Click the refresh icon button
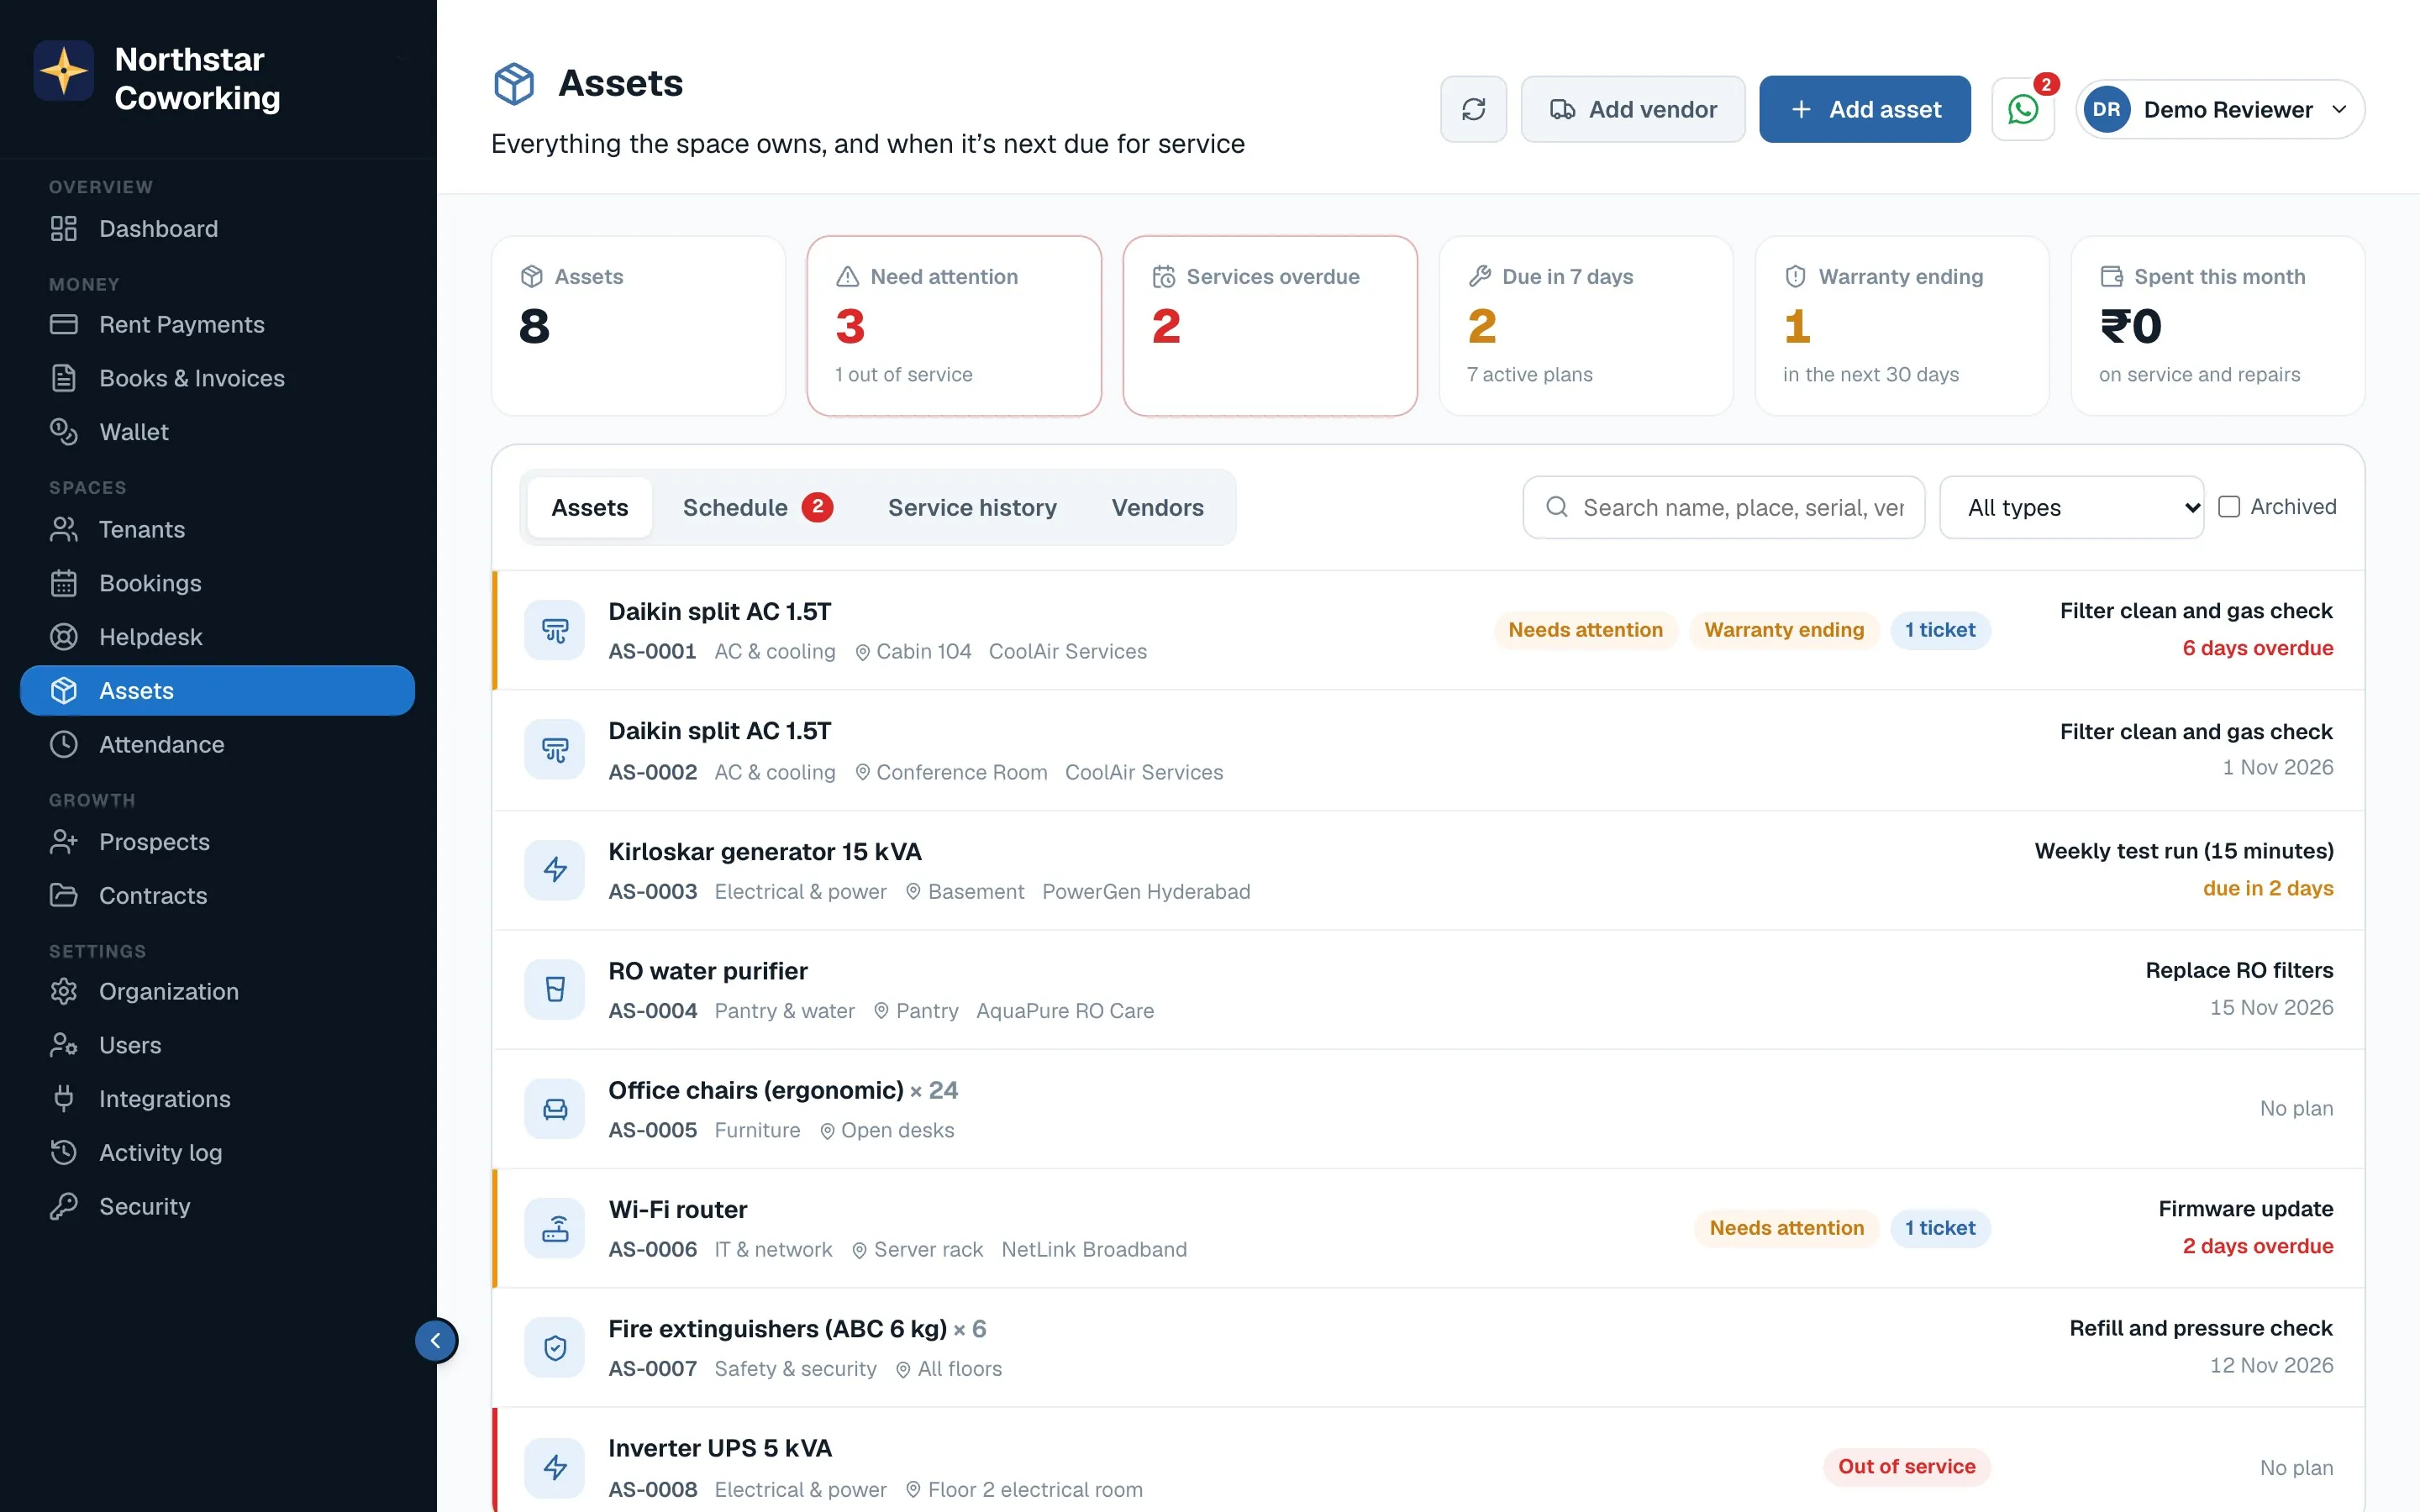 (x=1473, y=109)
